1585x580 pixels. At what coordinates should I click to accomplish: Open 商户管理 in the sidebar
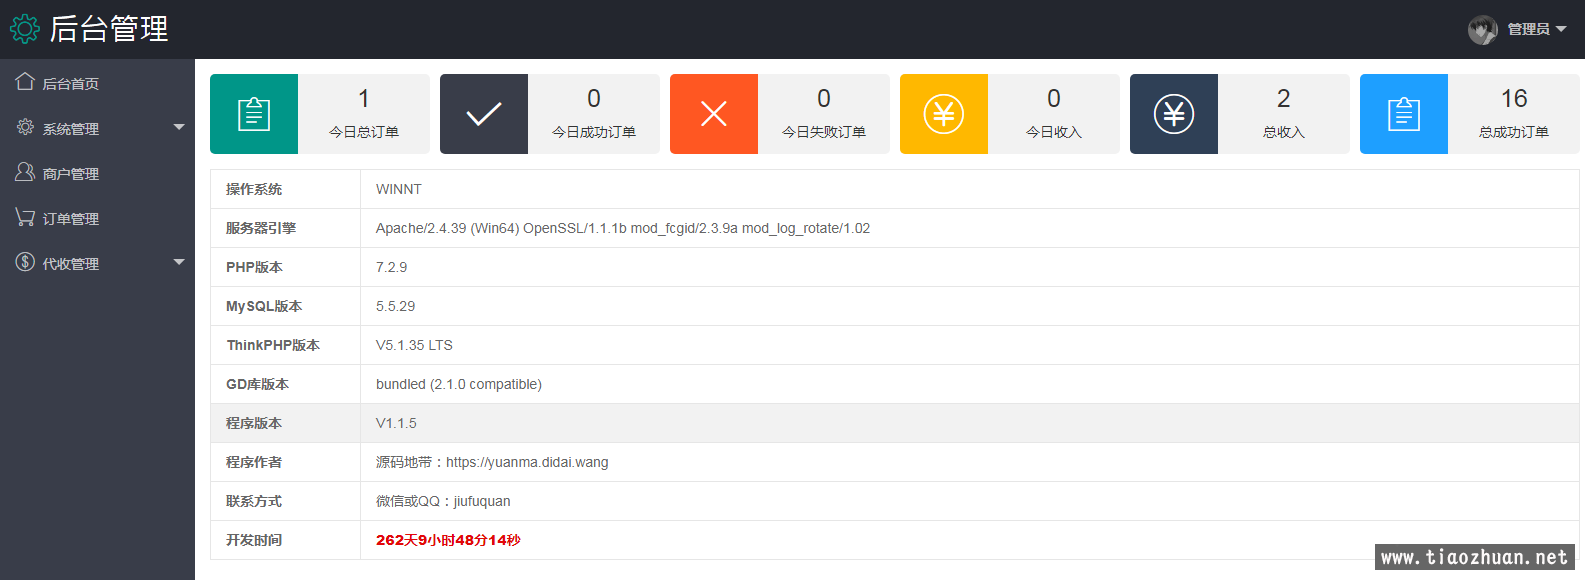tap(70, 174)
